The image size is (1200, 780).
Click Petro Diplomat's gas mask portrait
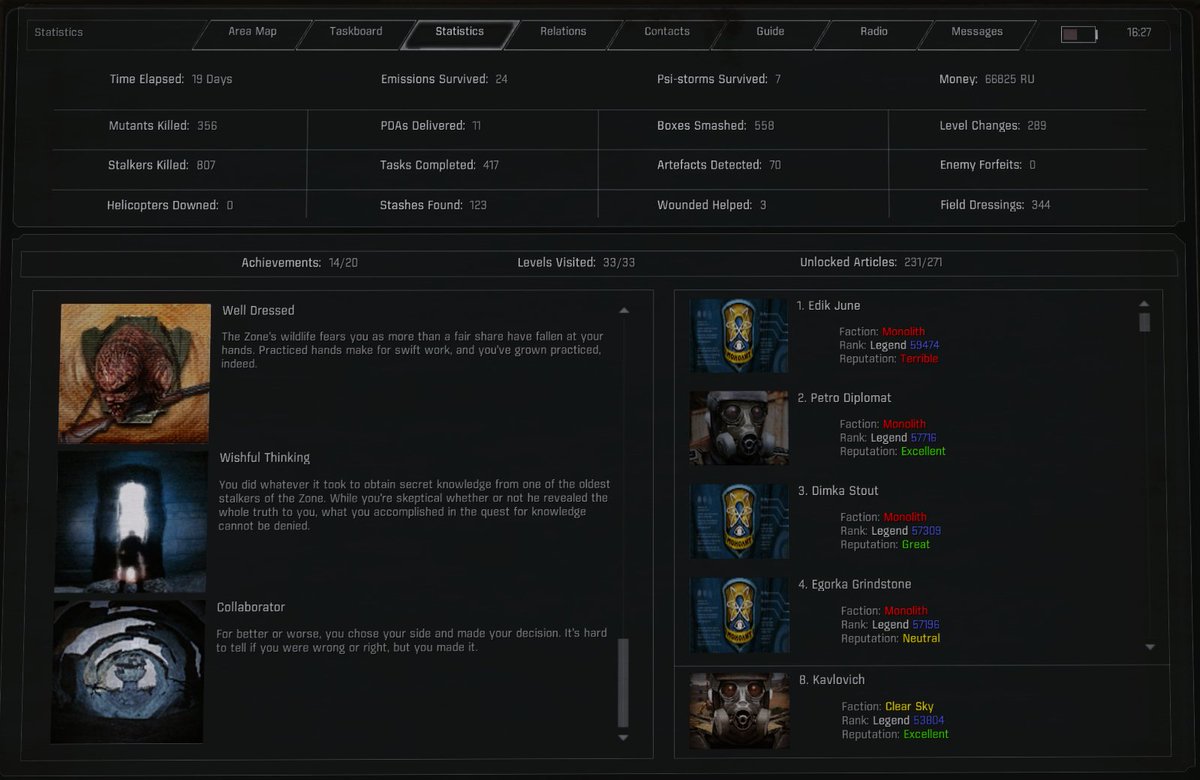pos(739,428)
